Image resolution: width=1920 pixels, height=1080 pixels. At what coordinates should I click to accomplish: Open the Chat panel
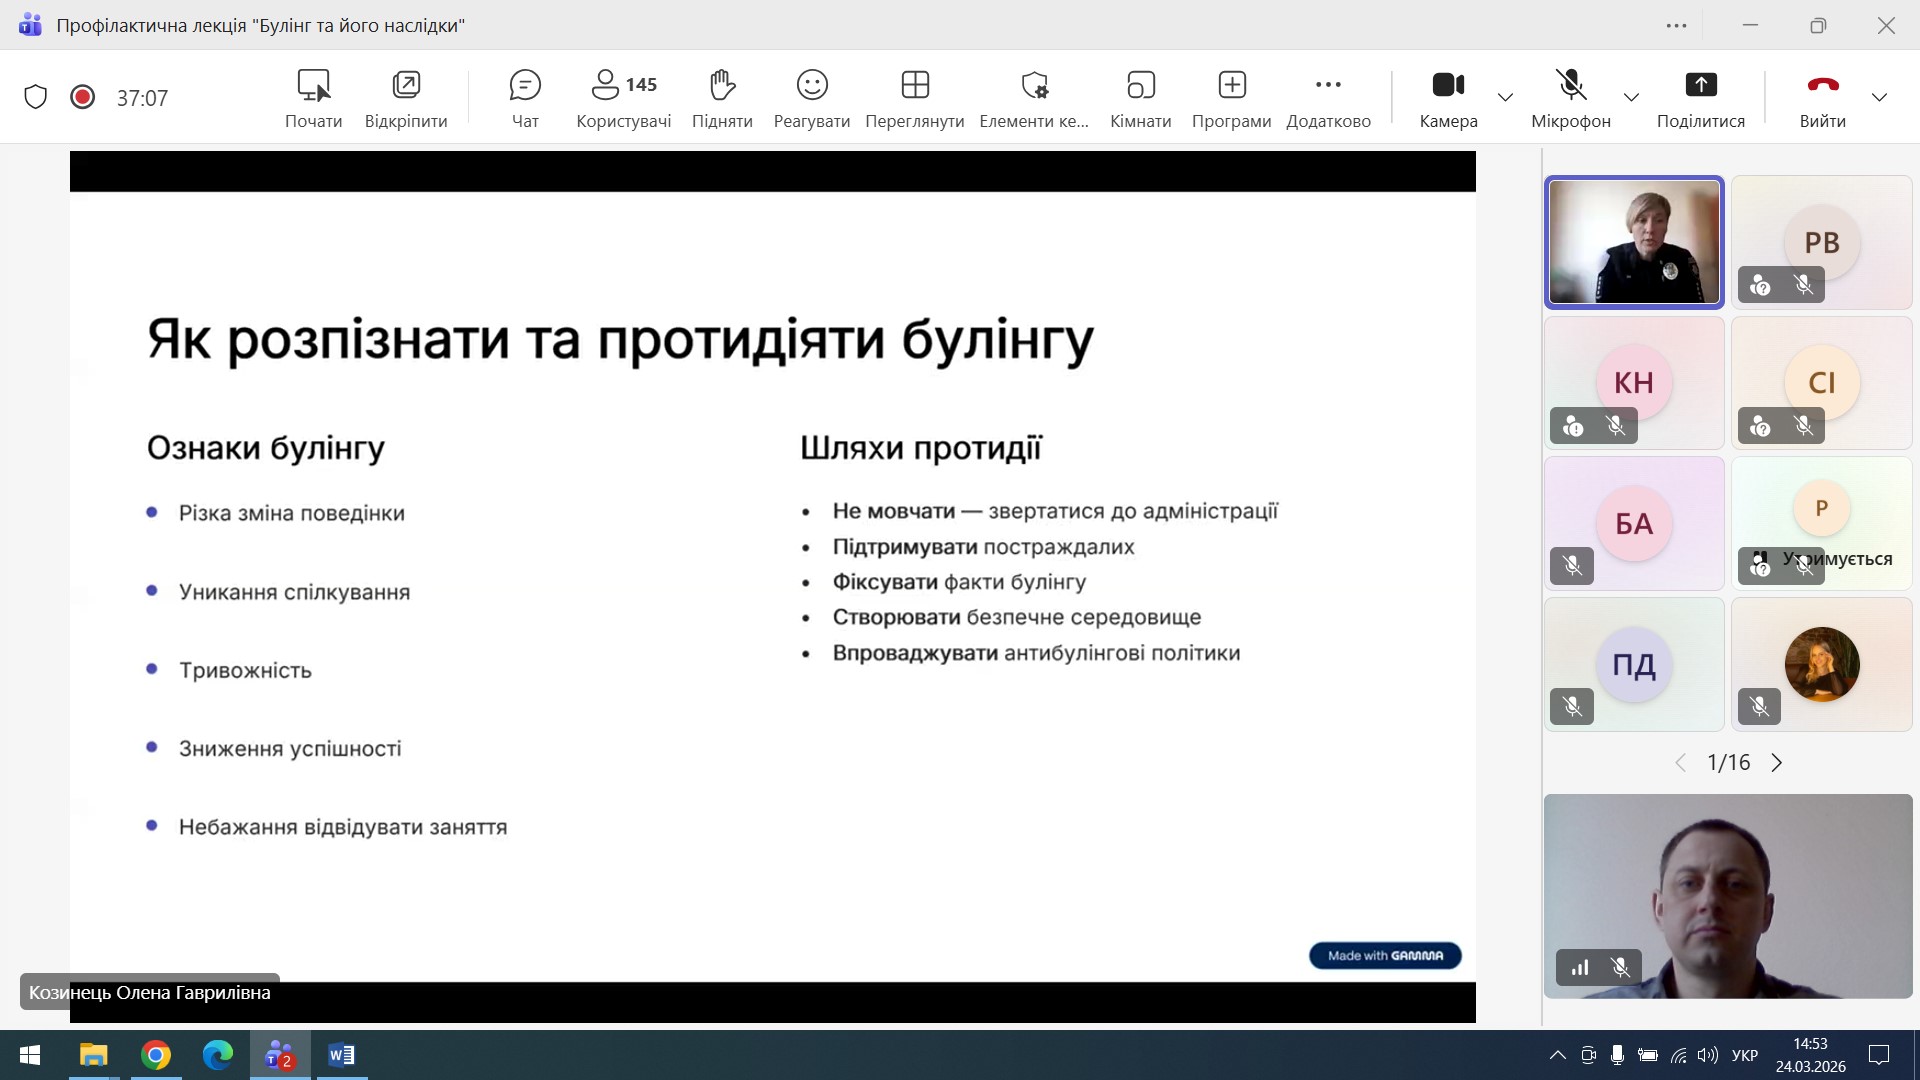pyautogui.click(x=525, y=97)
